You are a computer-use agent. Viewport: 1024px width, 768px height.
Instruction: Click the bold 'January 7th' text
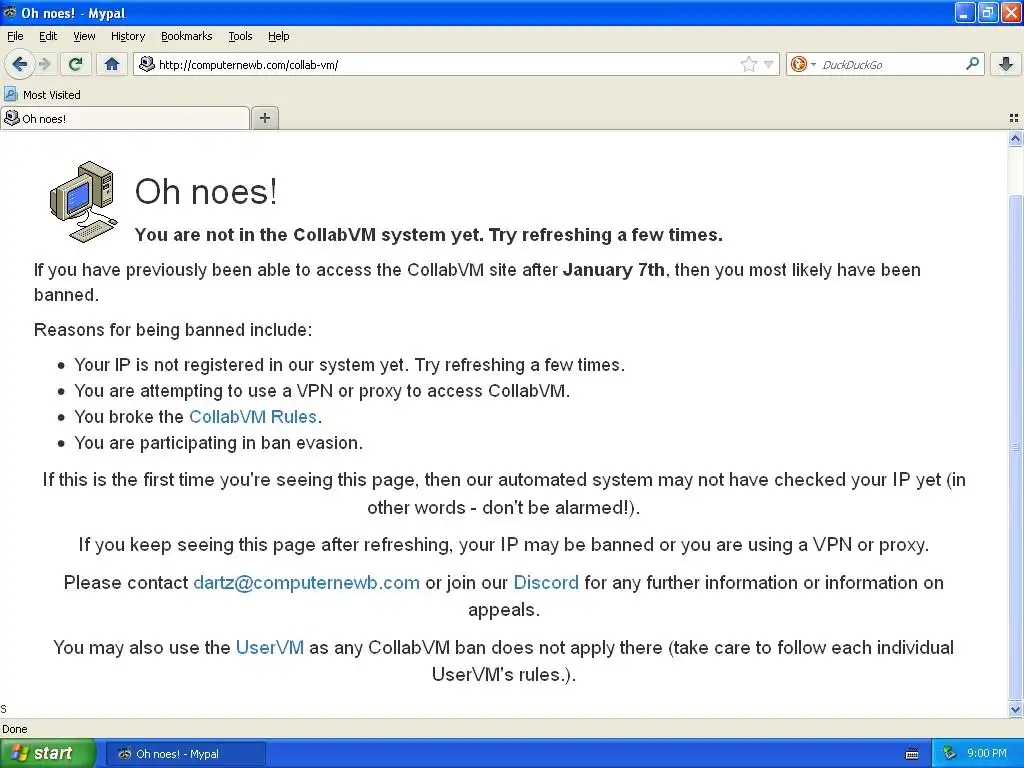tap(613, 270)
